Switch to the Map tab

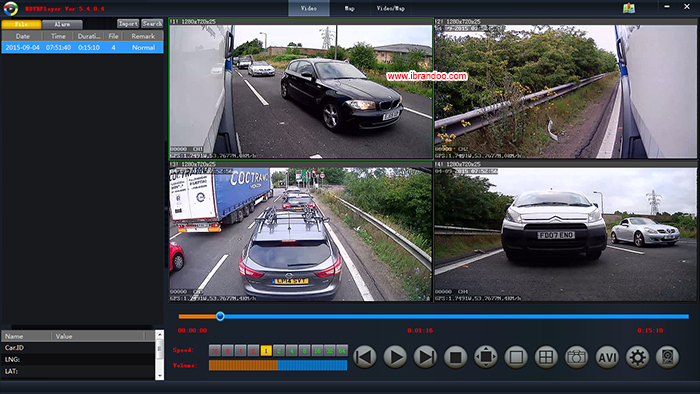click(x=350, y=8)
